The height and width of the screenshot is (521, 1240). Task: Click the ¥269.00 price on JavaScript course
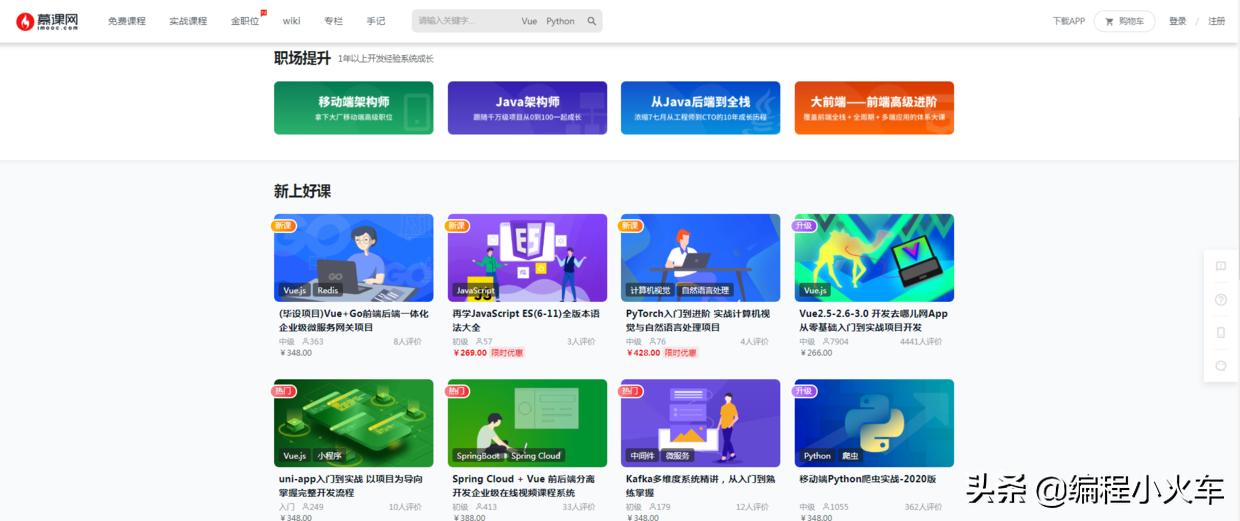pos(470,353)
